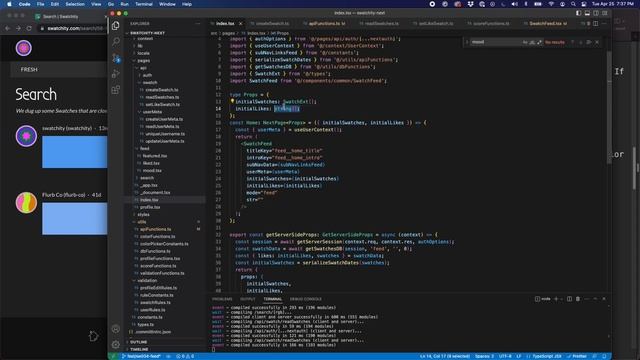Open Source Control view in activity bar
The height and width of the screenshot is (360, 640).
point(116,58)
